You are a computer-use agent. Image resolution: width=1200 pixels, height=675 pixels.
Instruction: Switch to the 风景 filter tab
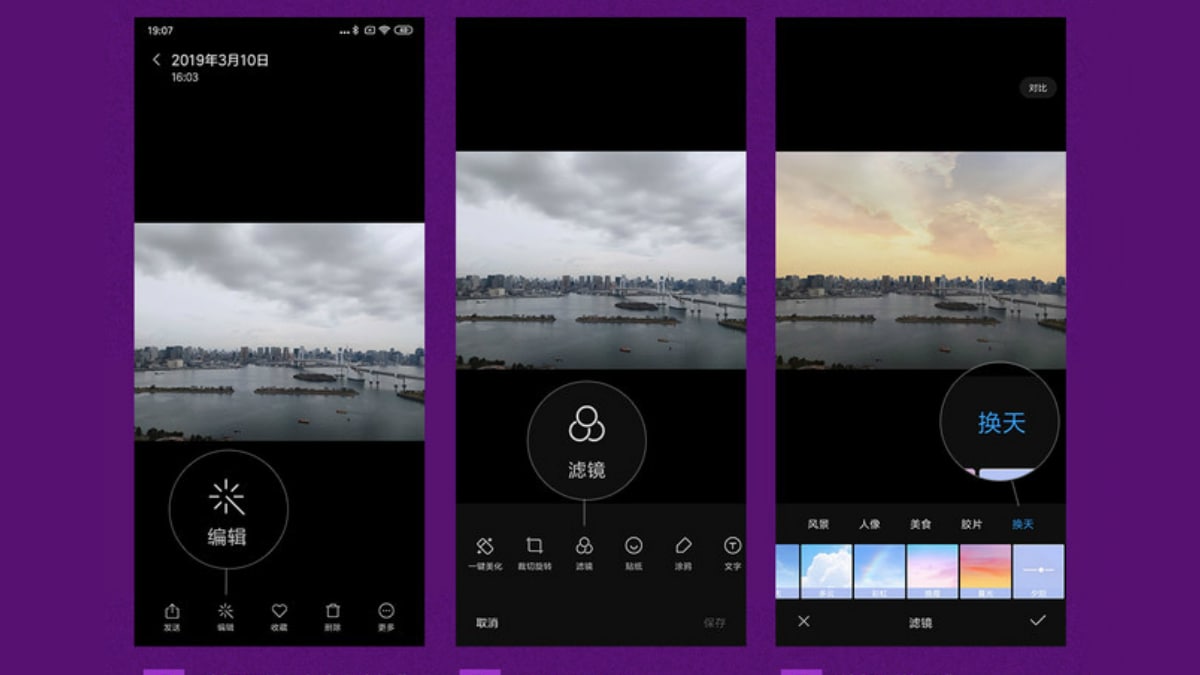[x=818, y=524]
